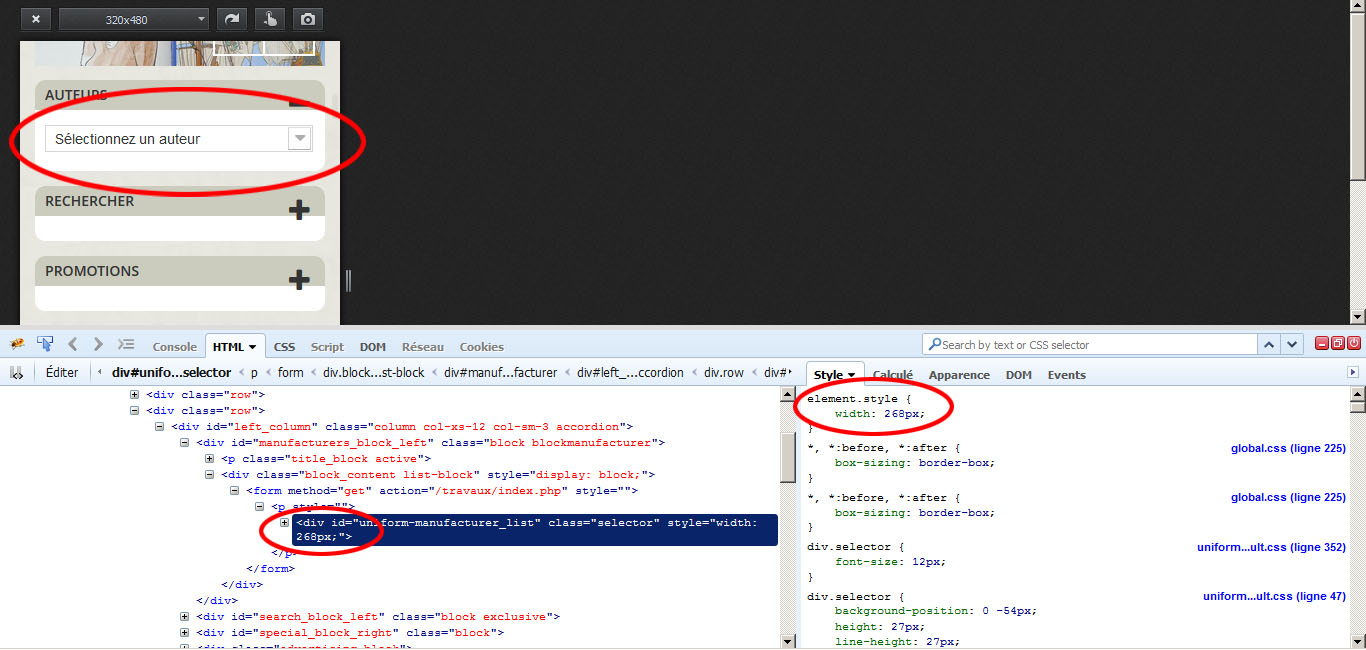The width and height of the screenshot is (1366, 650).
Task: Collapse the manufacturers_block_left div node
Action: point(185,443)
